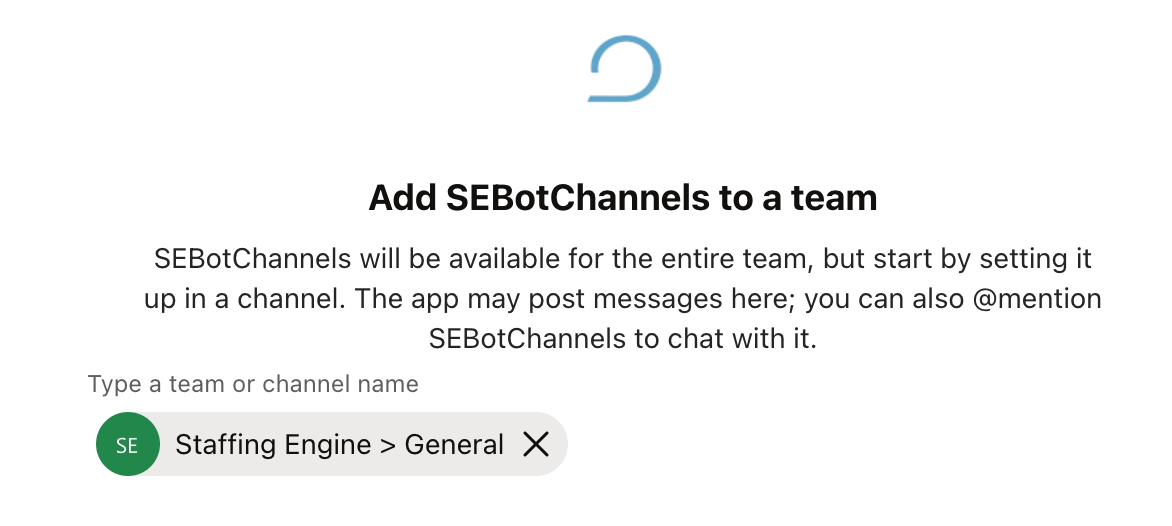
Task: Click the blue loading spinner icon
Action: click(x=625, y=68)
